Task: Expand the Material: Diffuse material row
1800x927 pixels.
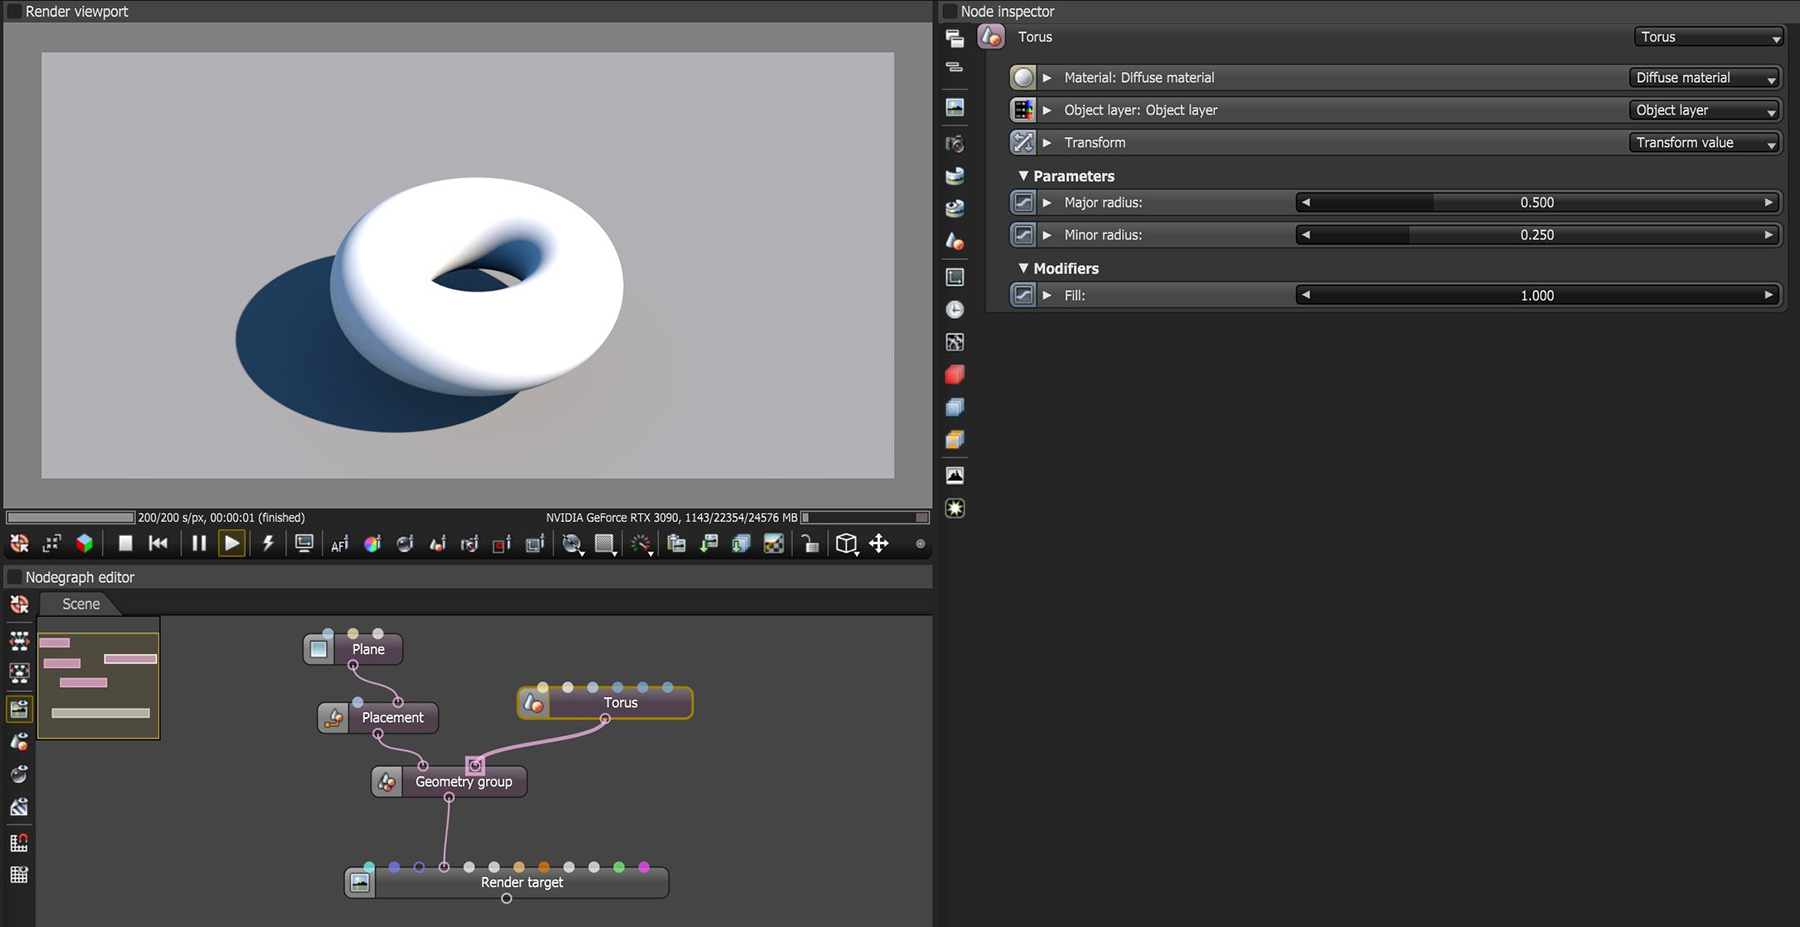Action: pyautogui.click(x=1047, y=77)
